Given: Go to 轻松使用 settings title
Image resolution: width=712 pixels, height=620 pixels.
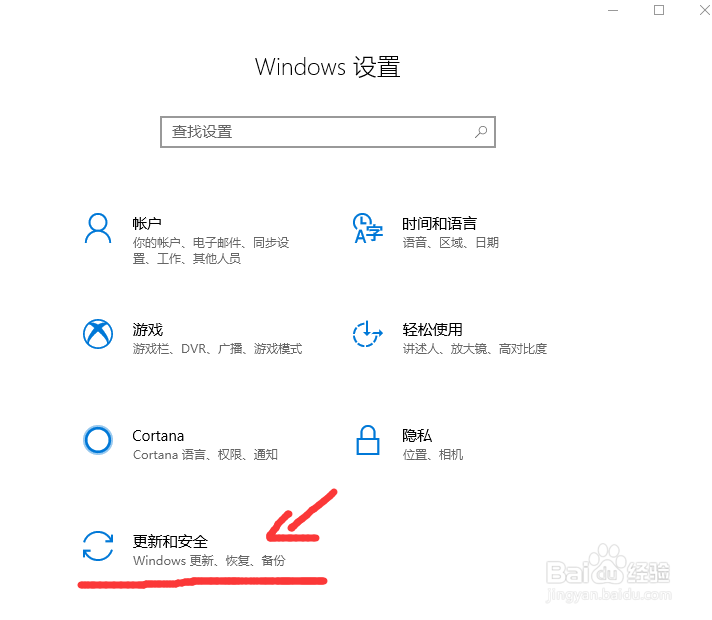Looking at the screenshot, I should click(x=432, y=329).
